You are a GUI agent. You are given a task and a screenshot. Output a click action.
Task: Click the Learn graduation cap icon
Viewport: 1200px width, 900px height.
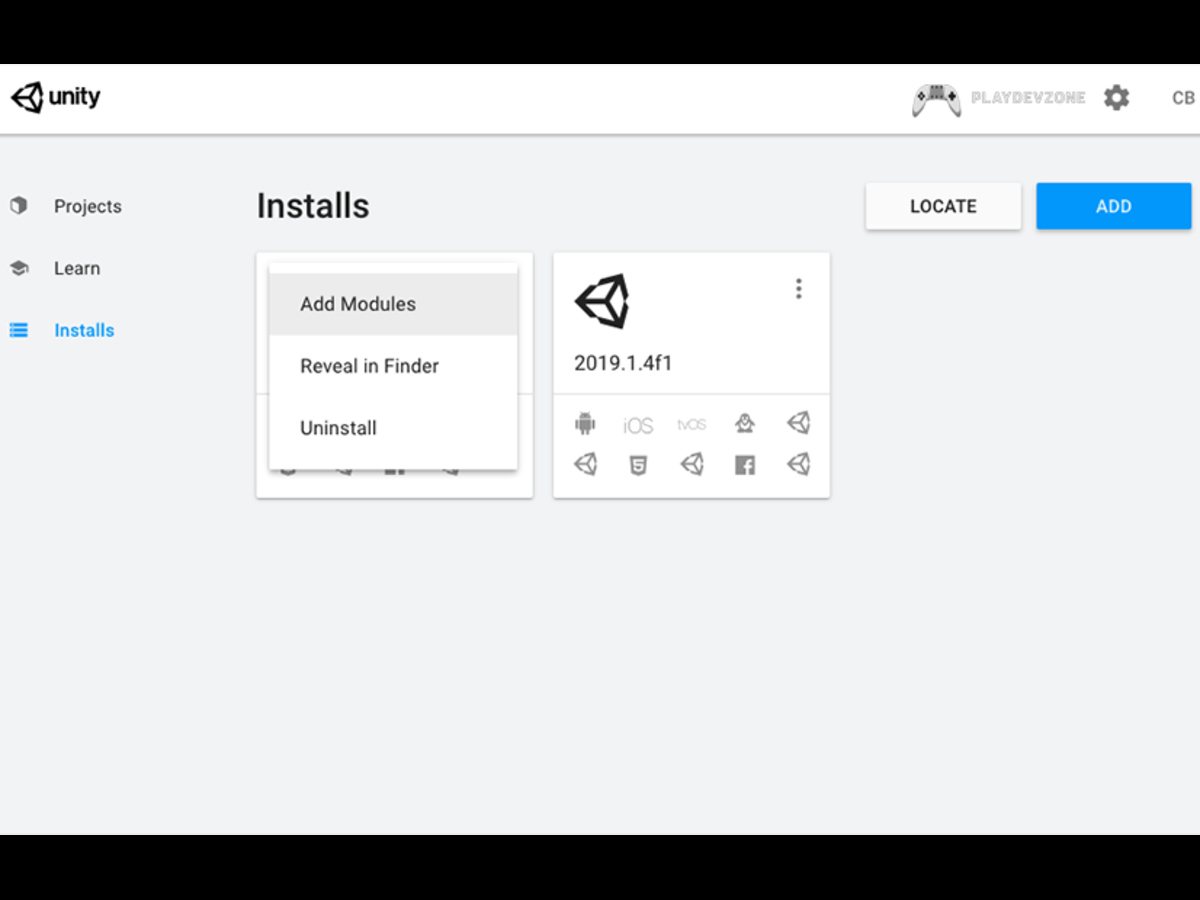pos(18,268)
